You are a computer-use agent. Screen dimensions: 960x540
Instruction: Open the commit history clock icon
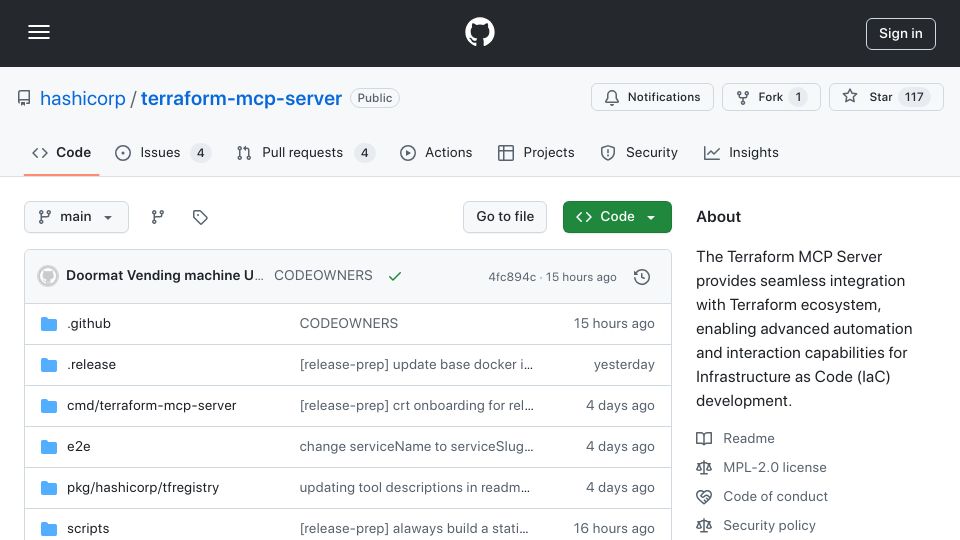[x=642, y=277]
